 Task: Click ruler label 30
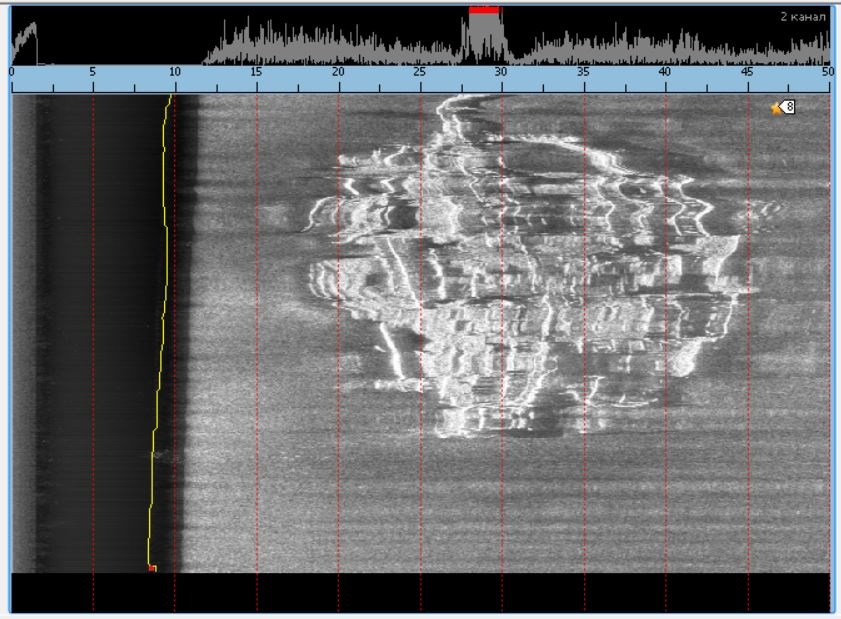tap(500, 72)
